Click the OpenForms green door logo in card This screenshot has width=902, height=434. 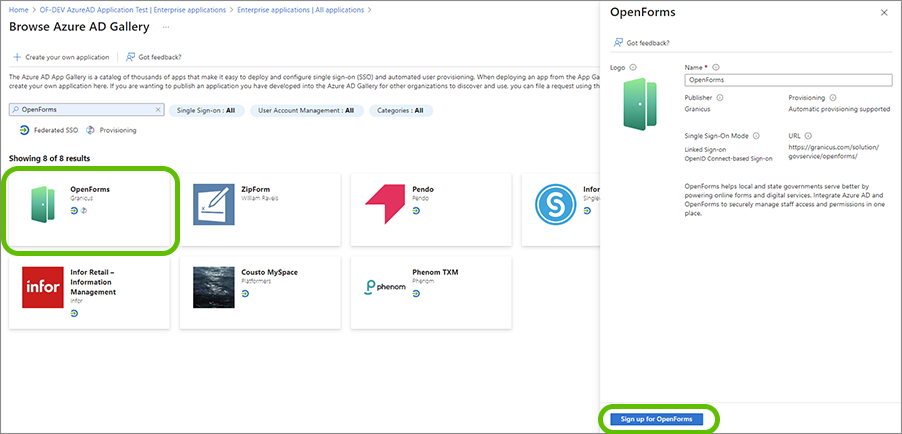[x=42, y=204]
